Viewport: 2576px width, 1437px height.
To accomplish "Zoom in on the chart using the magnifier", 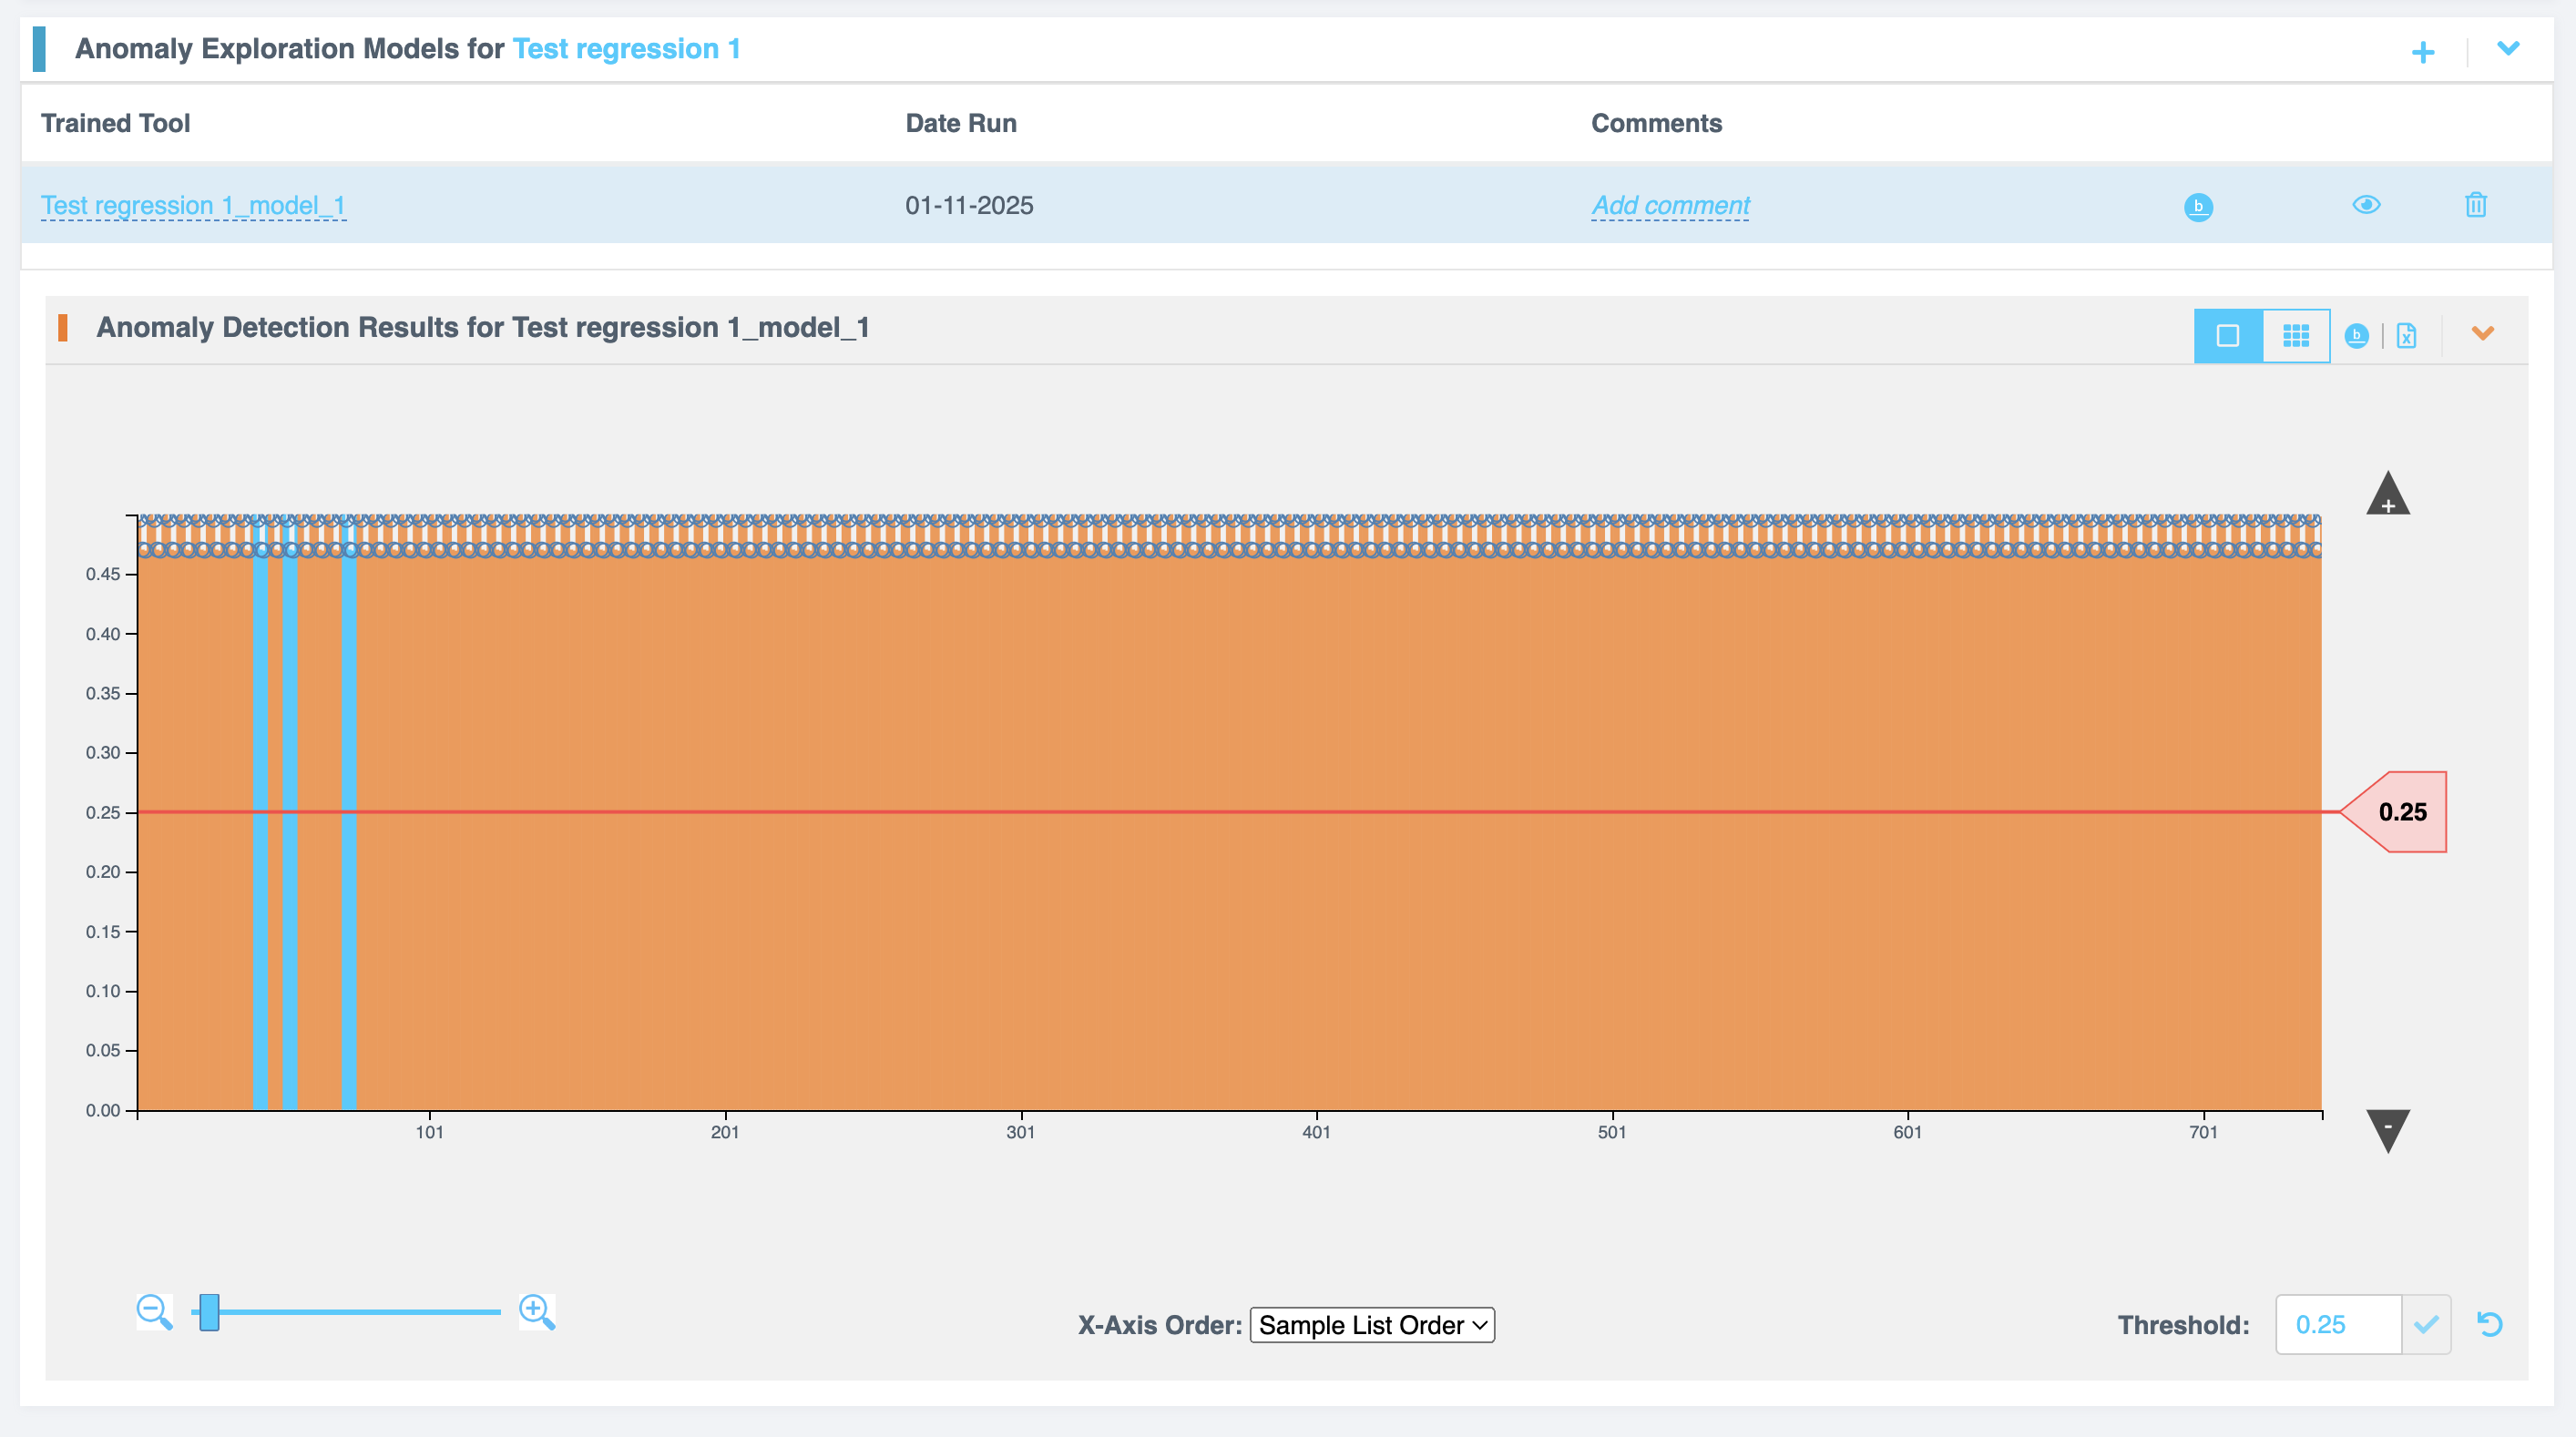I will tap(537, 1311).
